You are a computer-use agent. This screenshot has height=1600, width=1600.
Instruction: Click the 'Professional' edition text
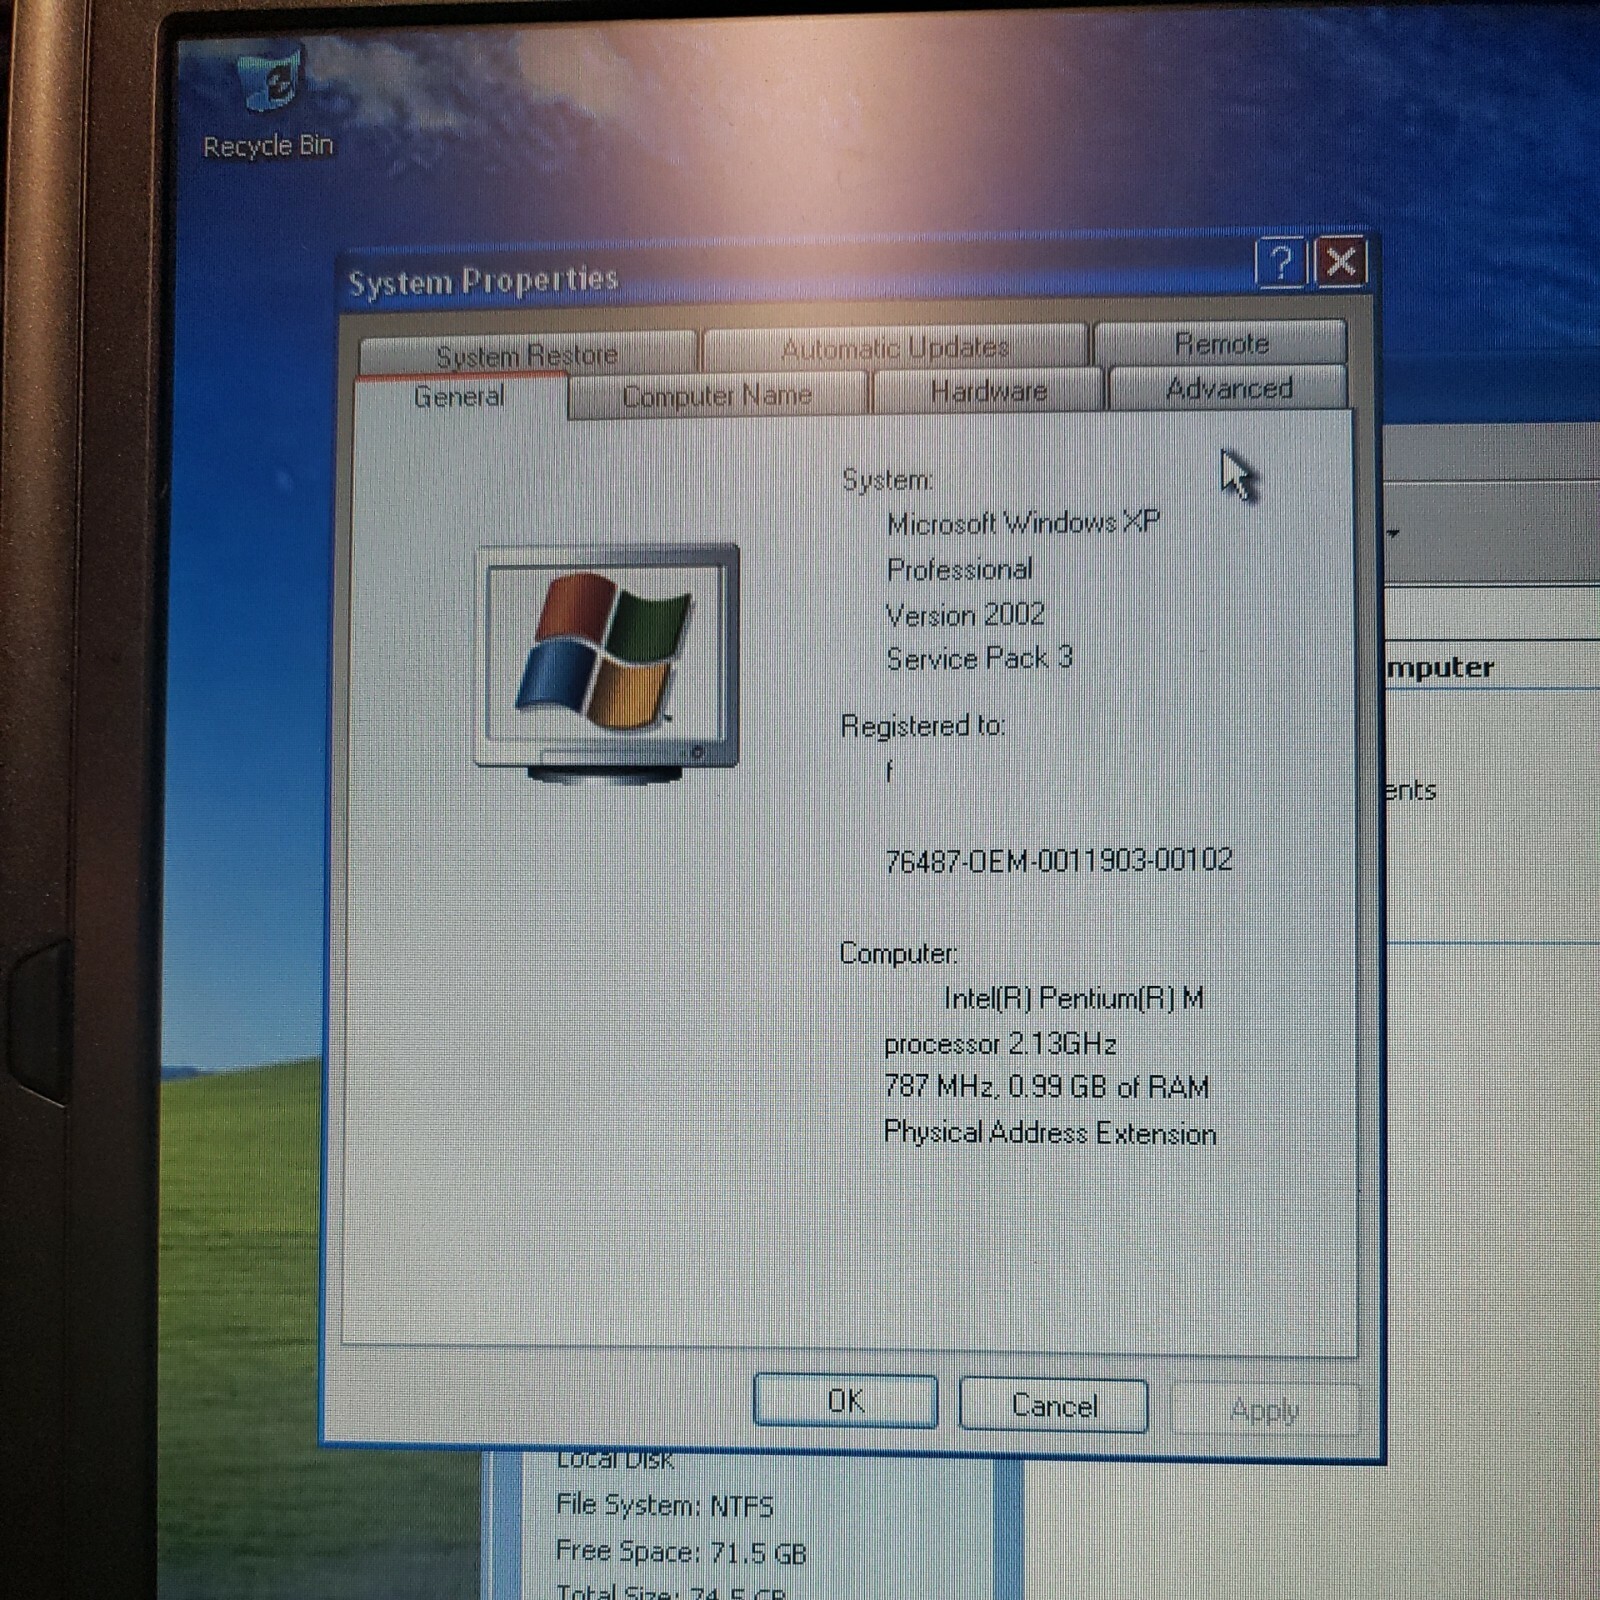pyautogui.click(x=959, y=569)
